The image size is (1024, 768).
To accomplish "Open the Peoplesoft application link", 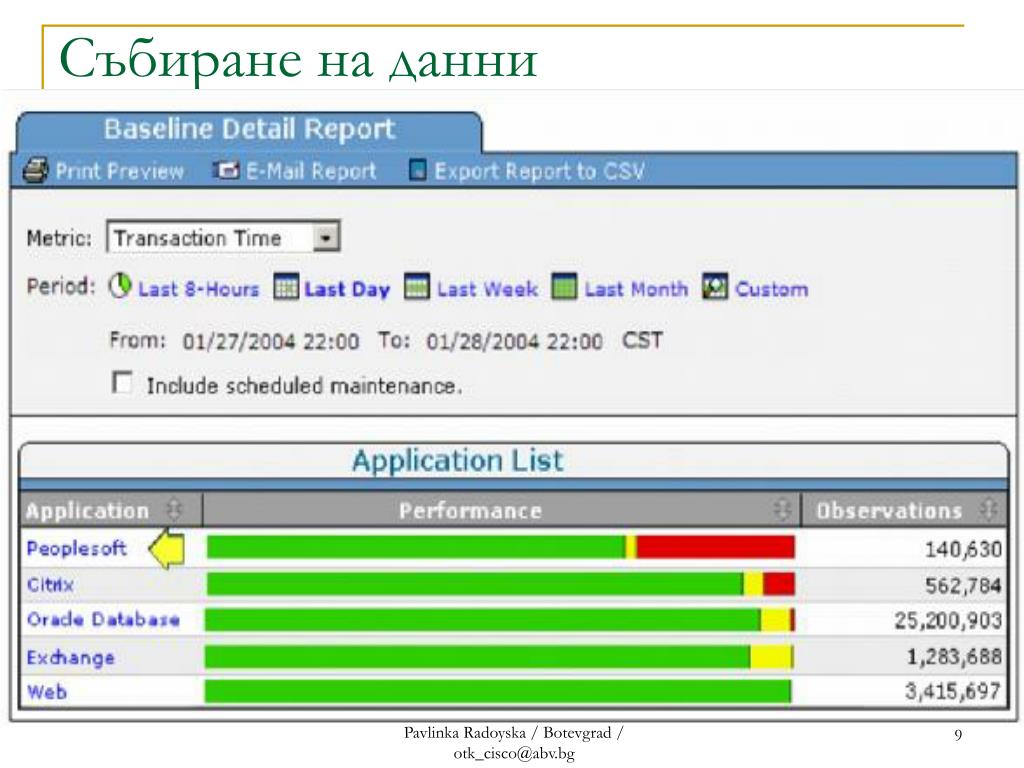I will coord(76,549).
